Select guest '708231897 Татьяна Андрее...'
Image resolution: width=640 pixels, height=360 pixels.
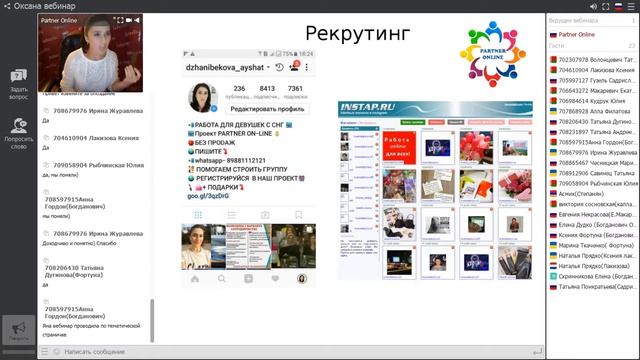[x=593, y=132]
